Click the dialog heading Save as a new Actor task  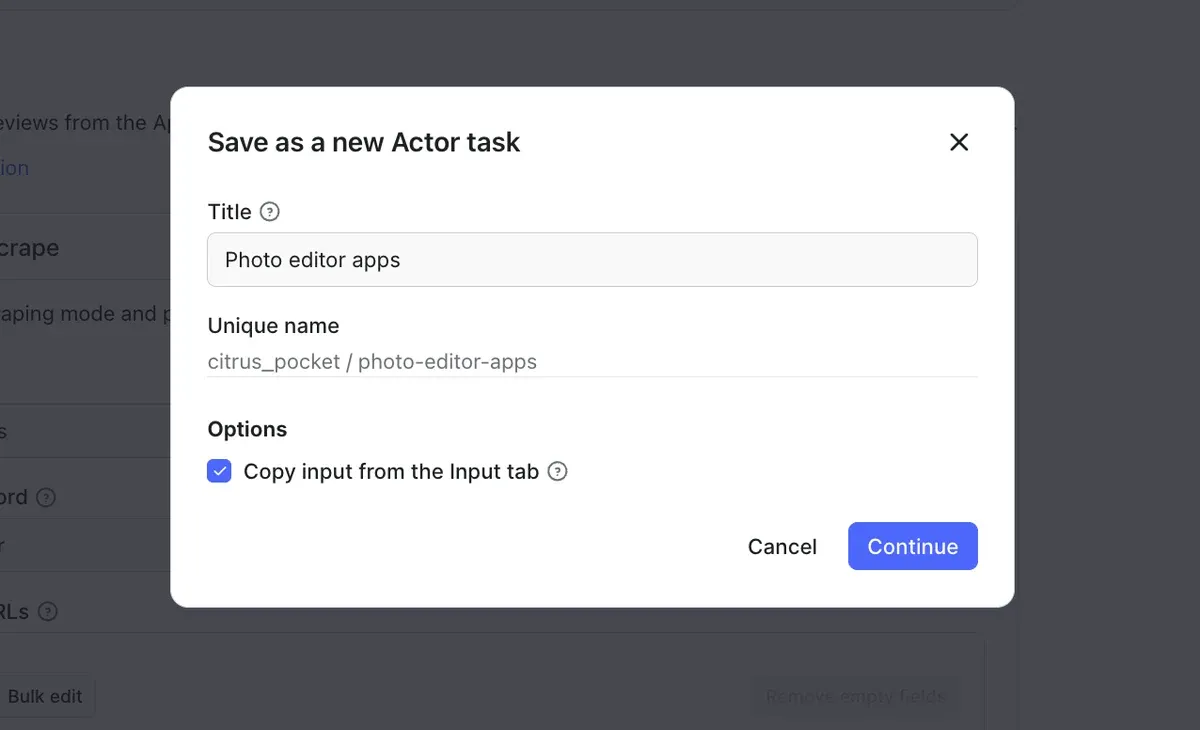364,142
